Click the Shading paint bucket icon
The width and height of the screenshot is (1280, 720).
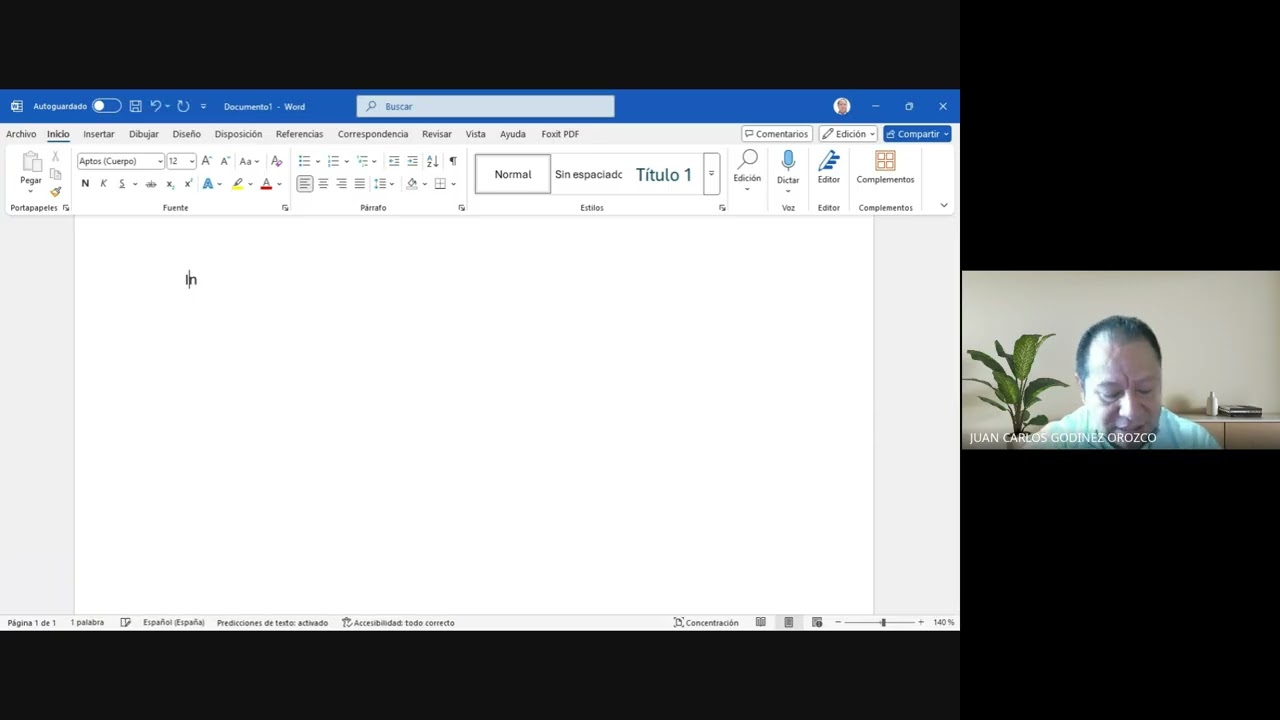[411, 184]
